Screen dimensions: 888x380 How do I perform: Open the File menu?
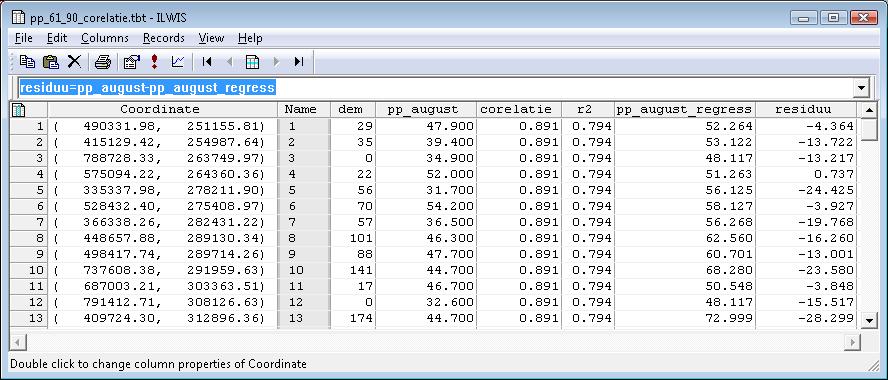[24, 38]
